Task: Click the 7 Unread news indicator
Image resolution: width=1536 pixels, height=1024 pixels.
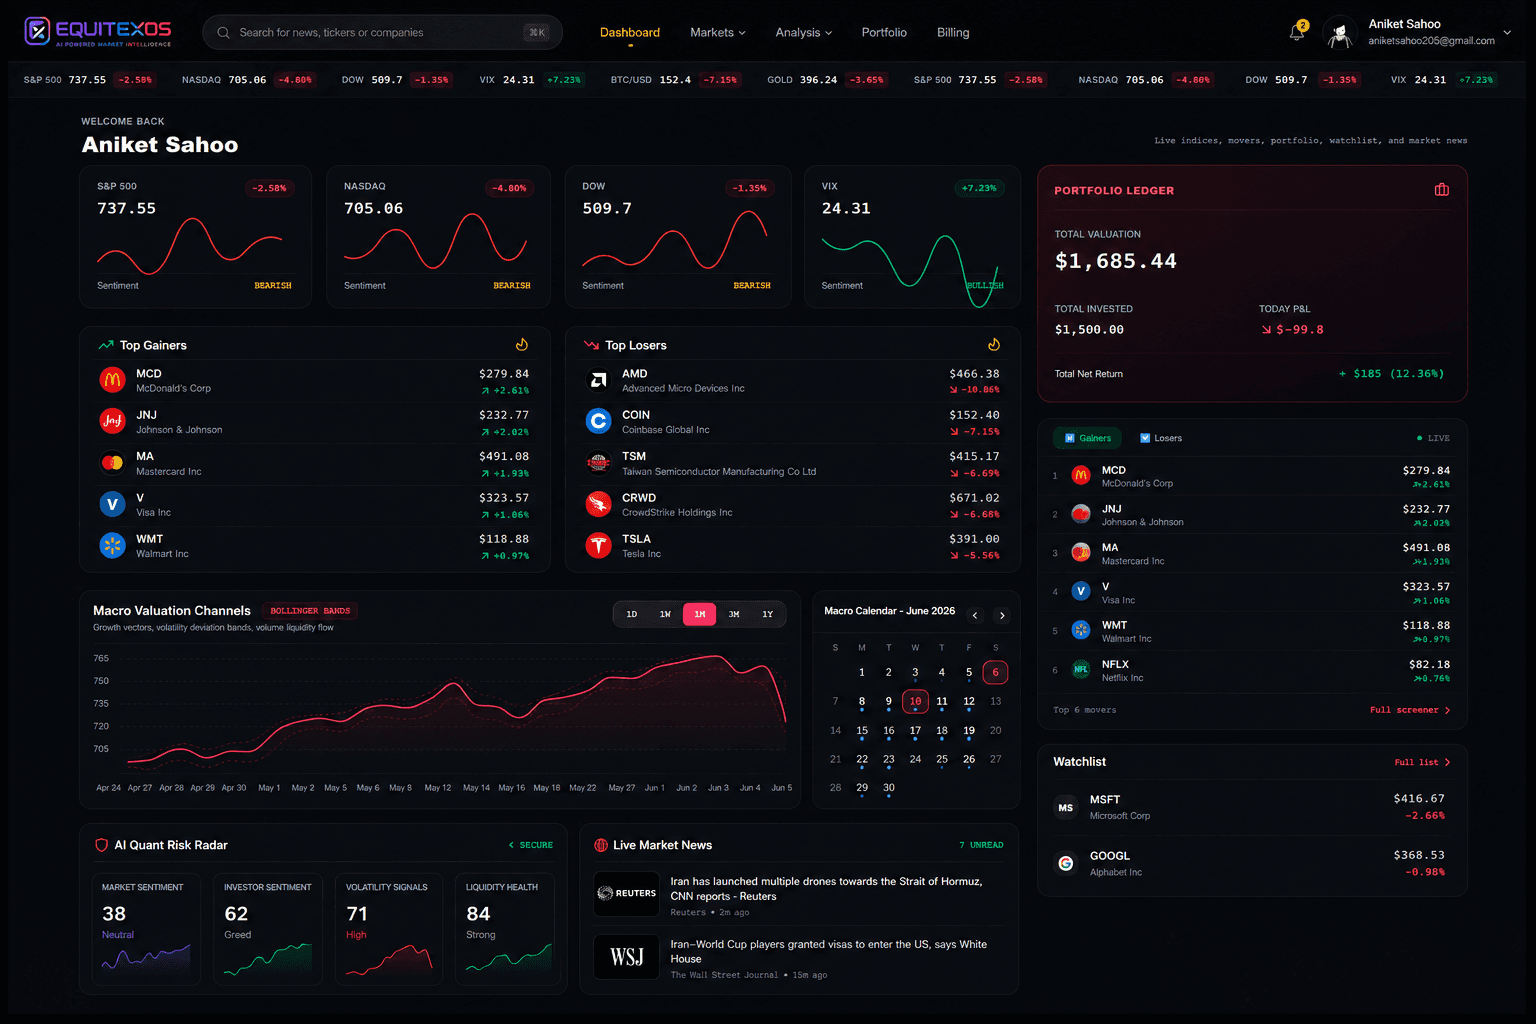Action: click(x=981, y=845)
